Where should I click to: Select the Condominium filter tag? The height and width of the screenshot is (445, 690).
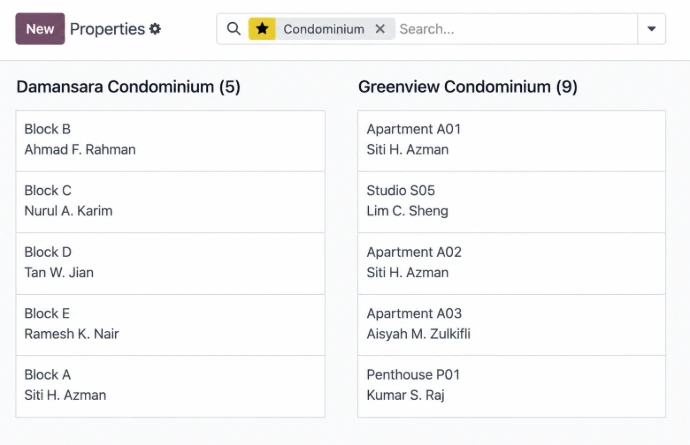[x=324, y=29]
